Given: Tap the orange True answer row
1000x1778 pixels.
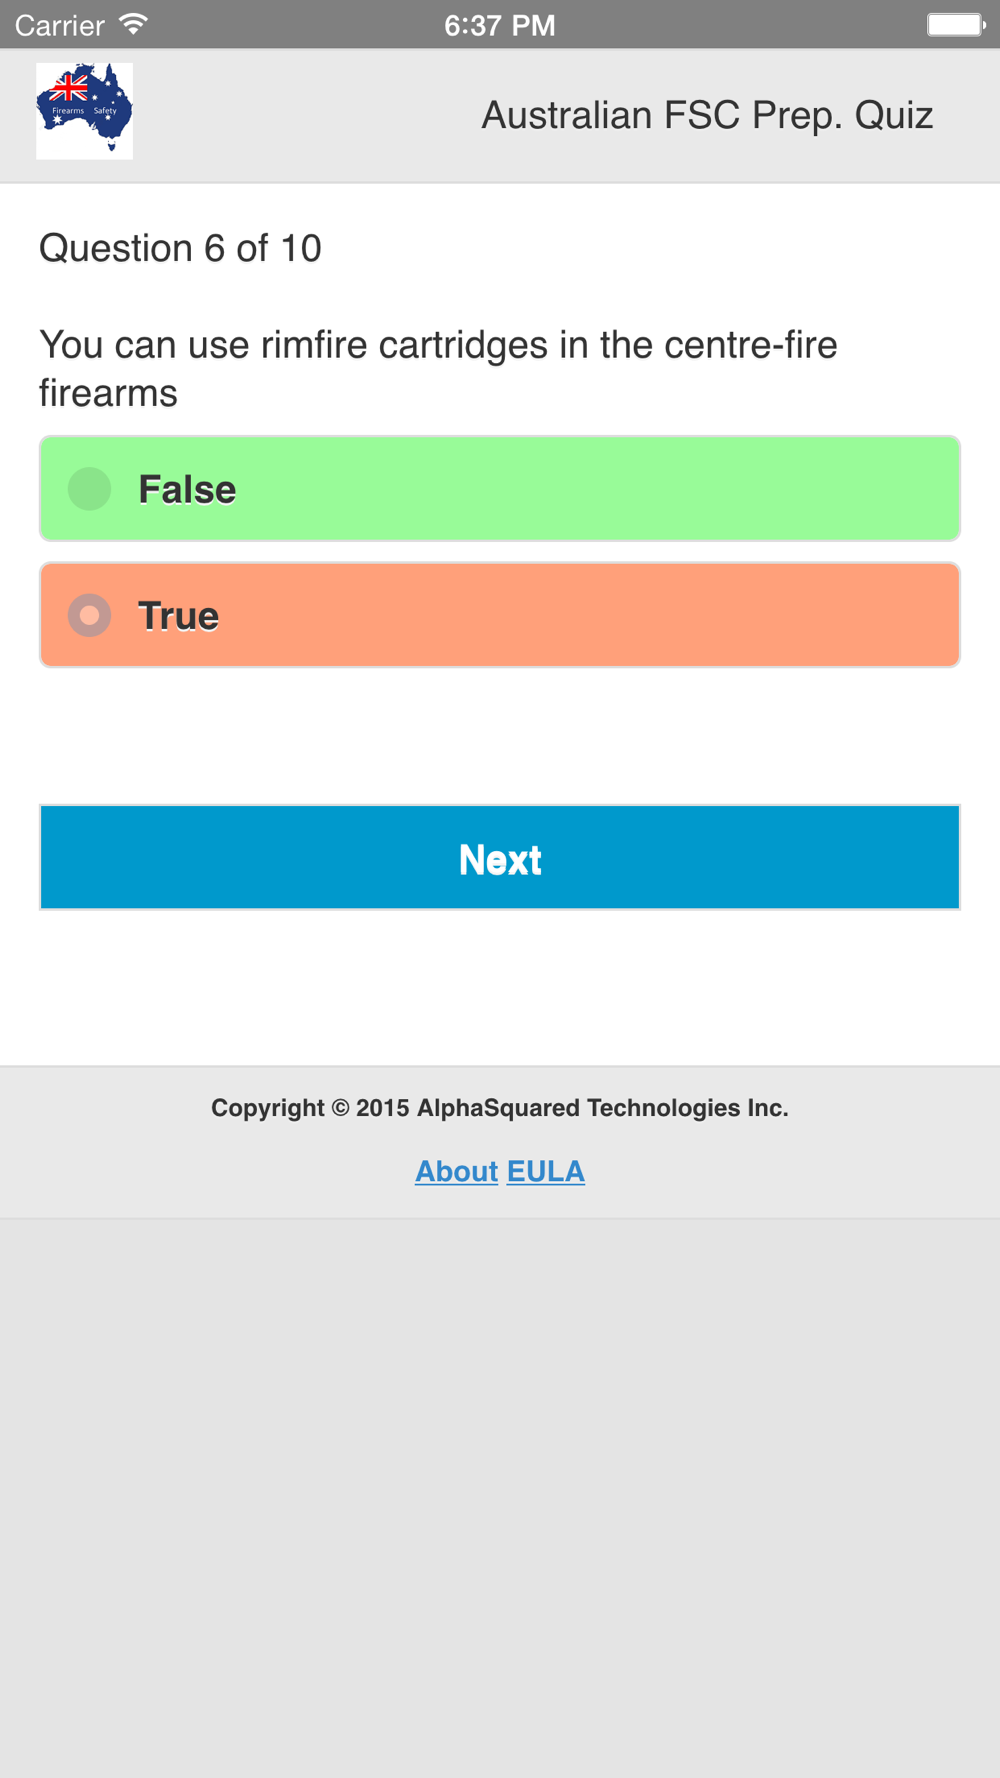Looking at the screenshot, I should point(500,615).
